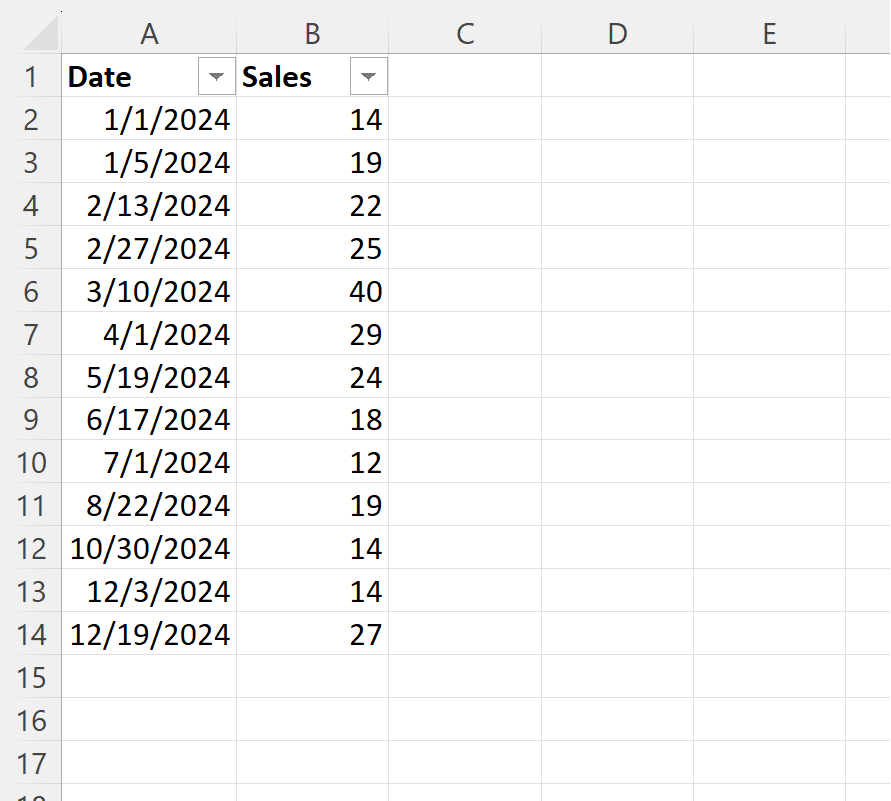Select column D header

point(618,34)
